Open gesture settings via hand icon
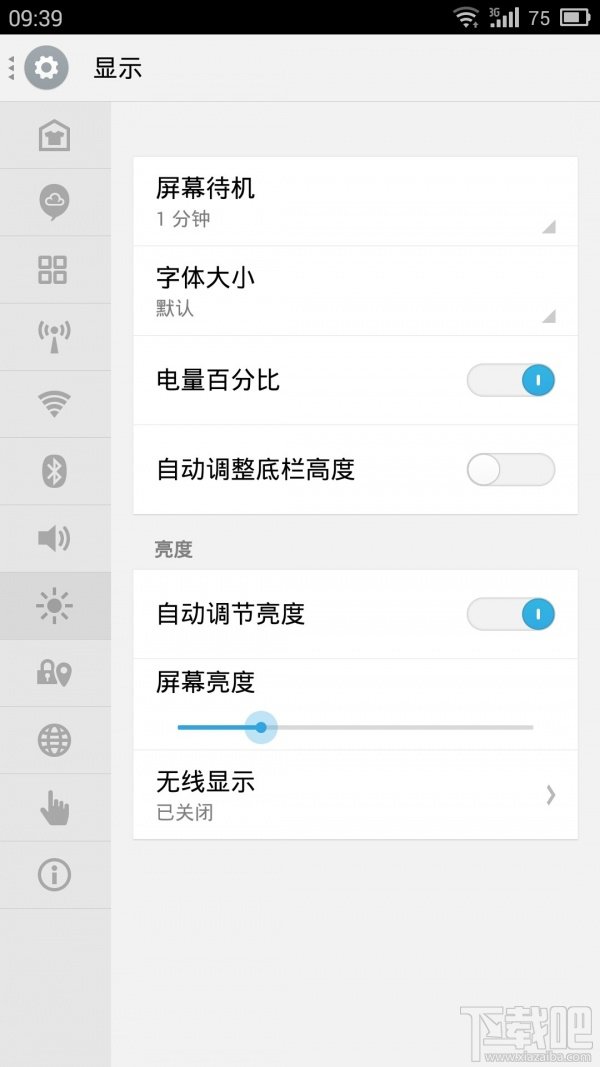This screenshot has height=1067, width=600. pos(55,807)
